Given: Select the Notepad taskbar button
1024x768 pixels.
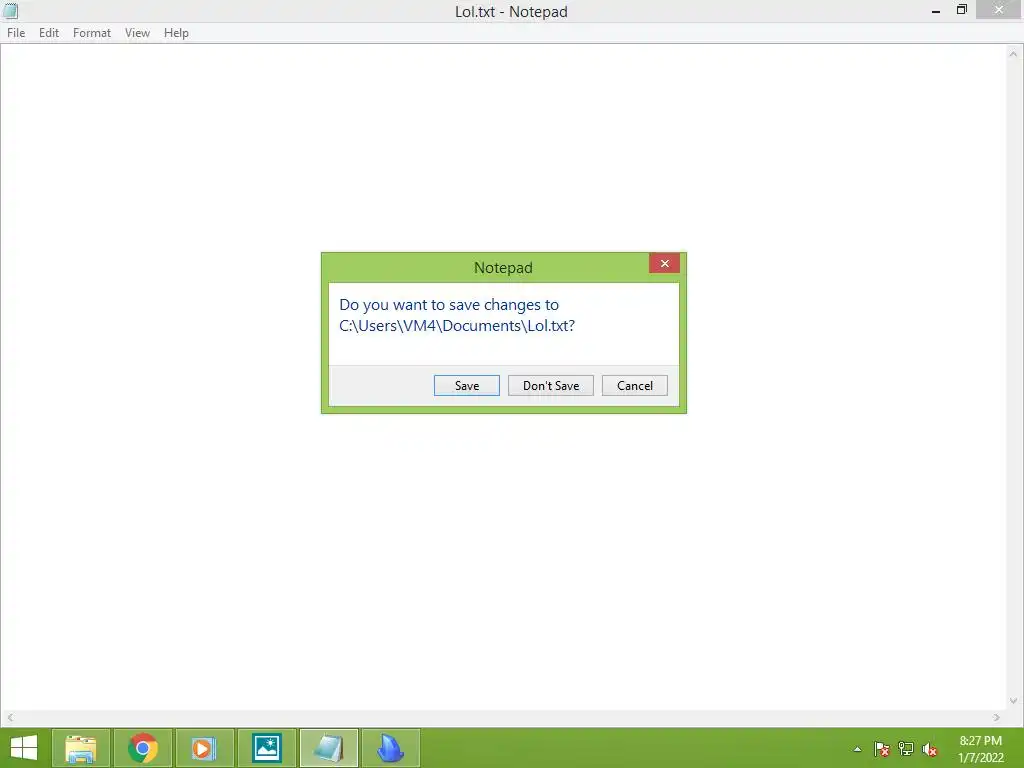Looking at the screenshot, I should tap(328, 748).
